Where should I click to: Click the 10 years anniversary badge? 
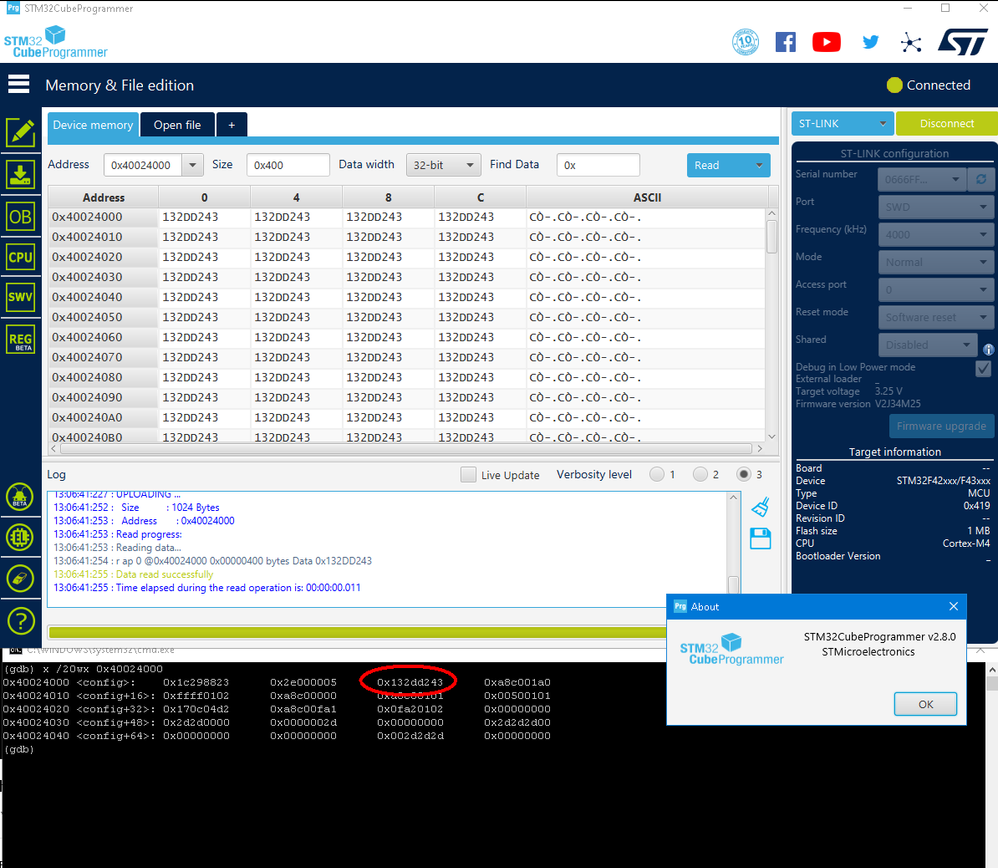click(x=745, y=43)
